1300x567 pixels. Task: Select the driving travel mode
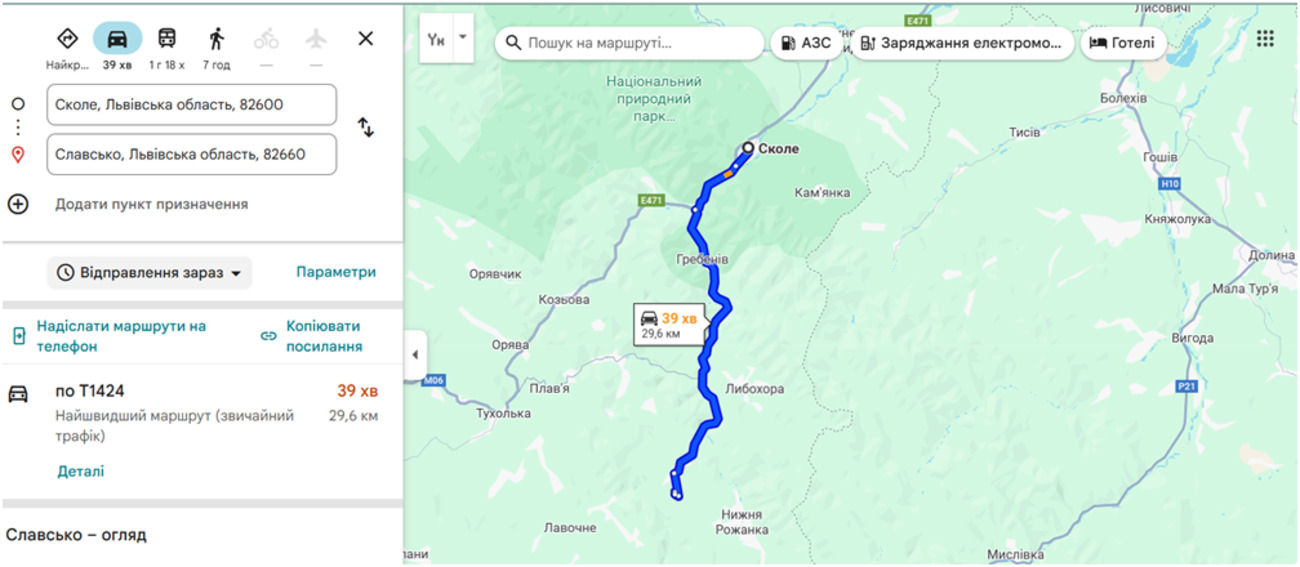tap(117, 40)
